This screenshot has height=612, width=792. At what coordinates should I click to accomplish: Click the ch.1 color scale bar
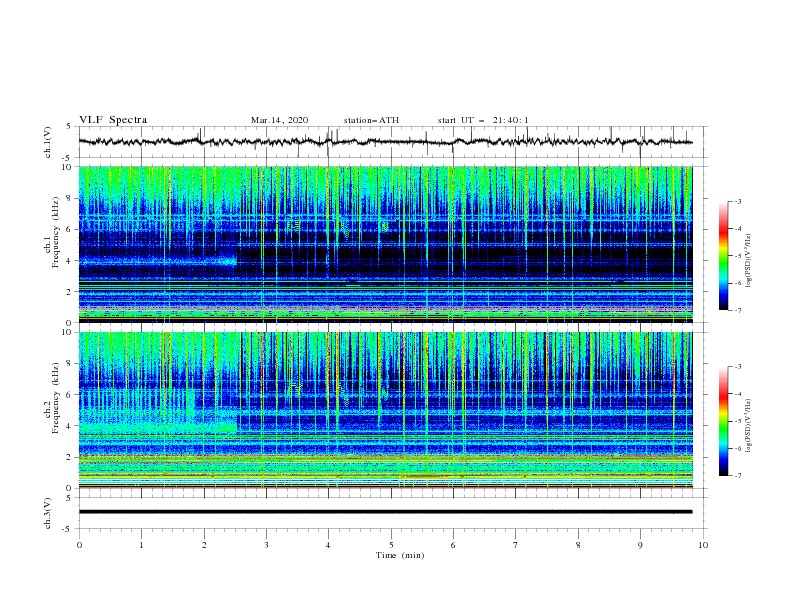723,256
